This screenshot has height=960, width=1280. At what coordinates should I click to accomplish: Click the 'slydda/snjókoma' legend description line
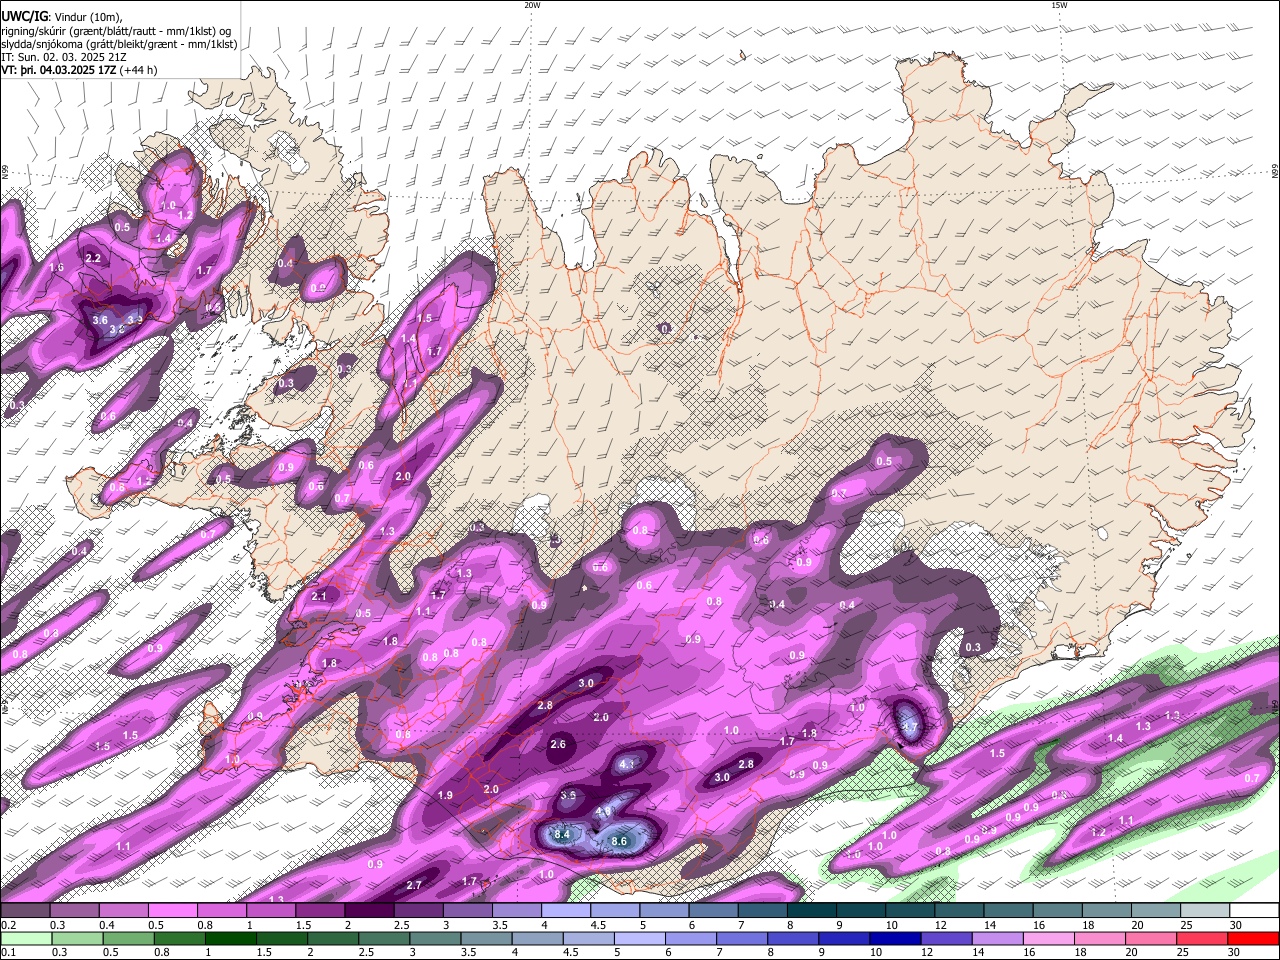click(119, 44)
